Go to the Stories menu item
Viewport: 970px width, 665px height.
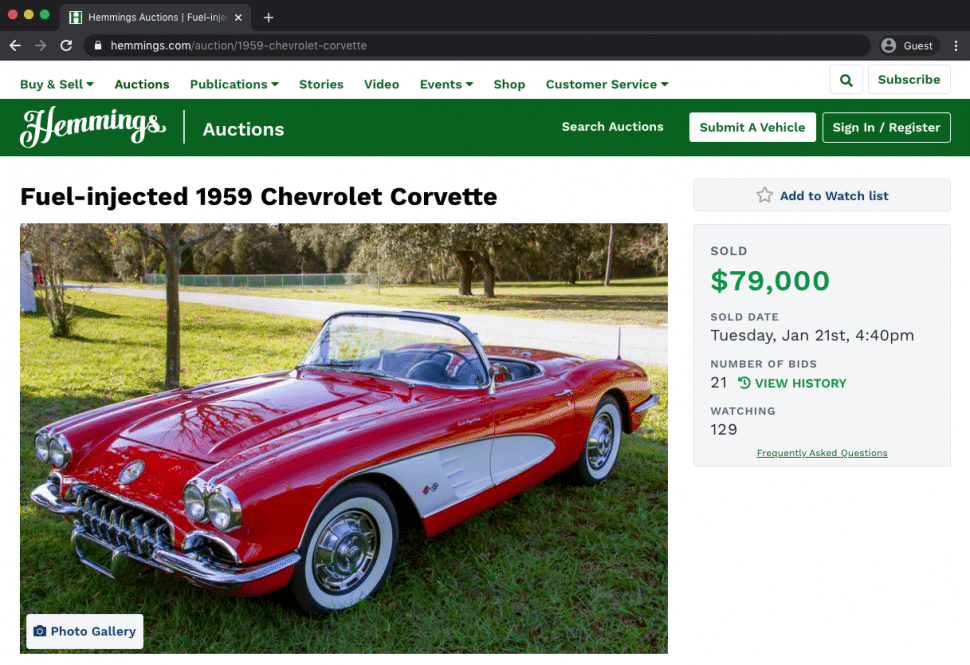click(321, 84)
